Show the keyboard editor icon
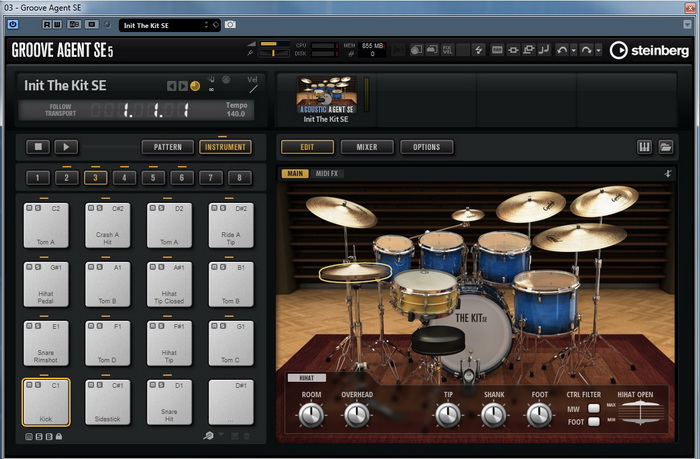 click(x=644, y=147)
